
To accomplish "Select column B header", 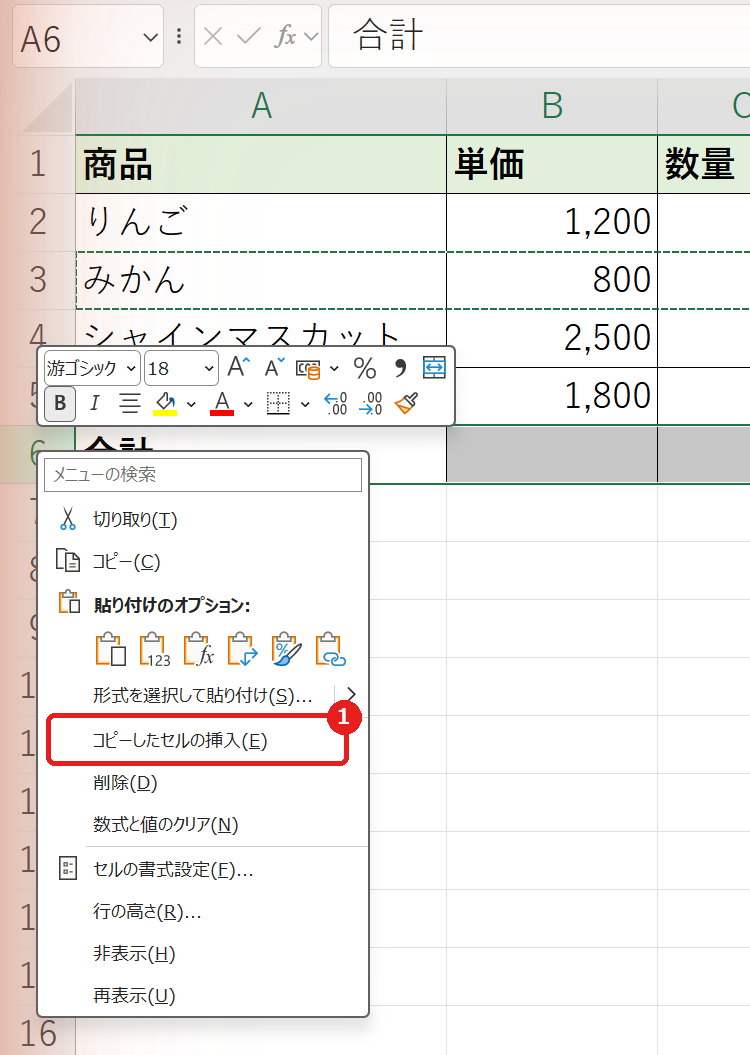I will [x=552, y=106].
